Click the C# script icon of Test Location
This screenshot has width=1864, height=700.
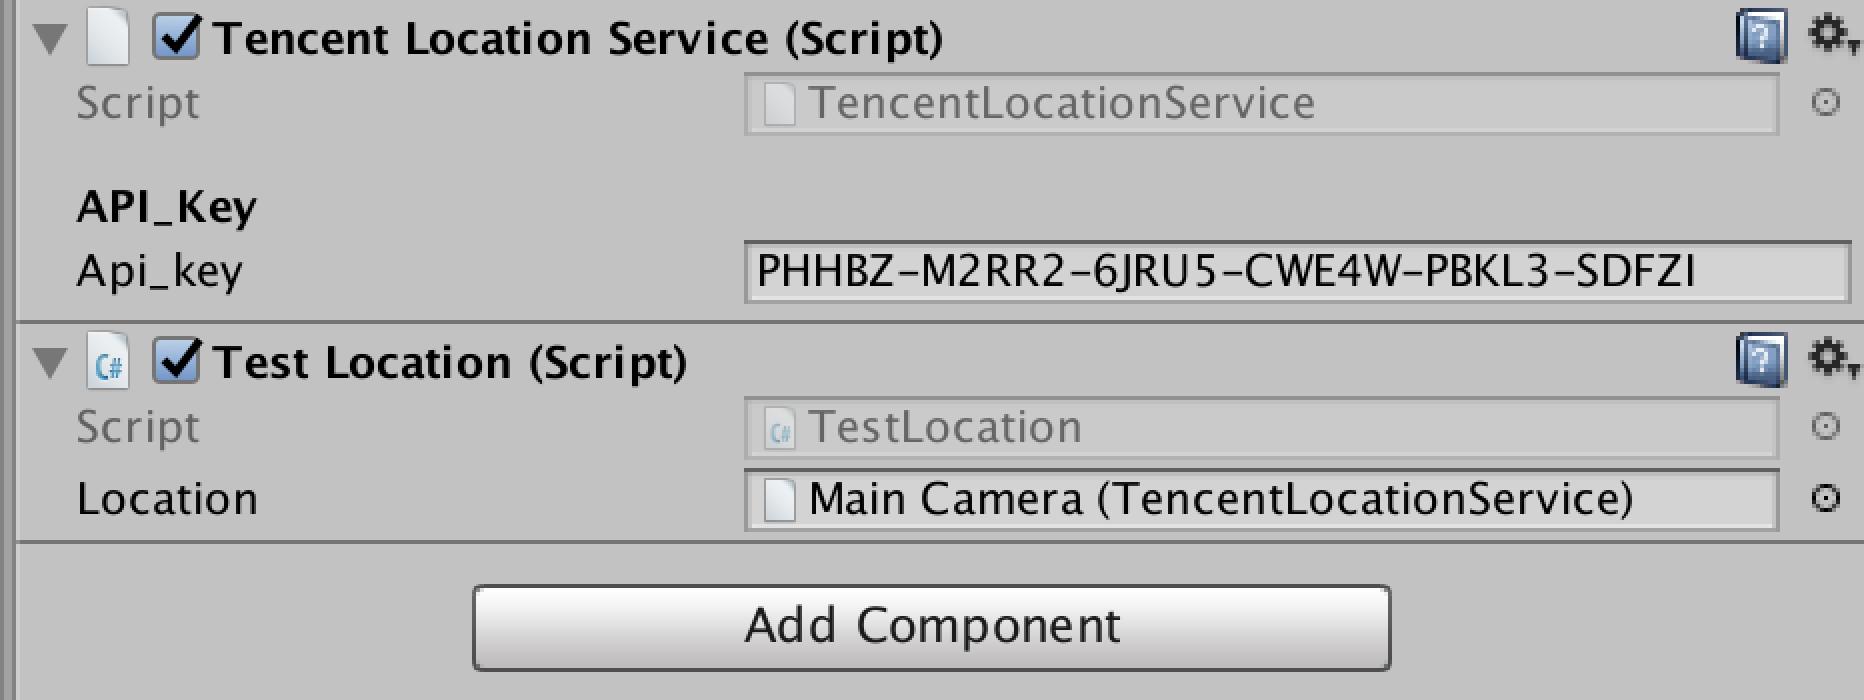[x=108, y=362]
